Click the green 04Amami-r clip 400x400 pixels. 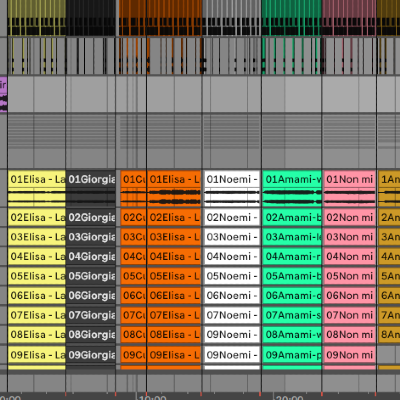pos(292,257)
